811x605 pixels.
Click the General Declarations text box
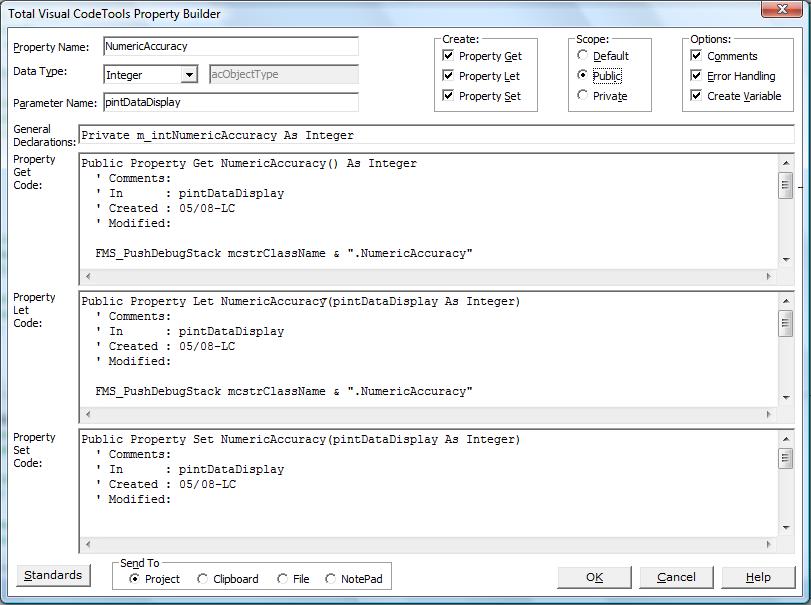click(436, 135)
